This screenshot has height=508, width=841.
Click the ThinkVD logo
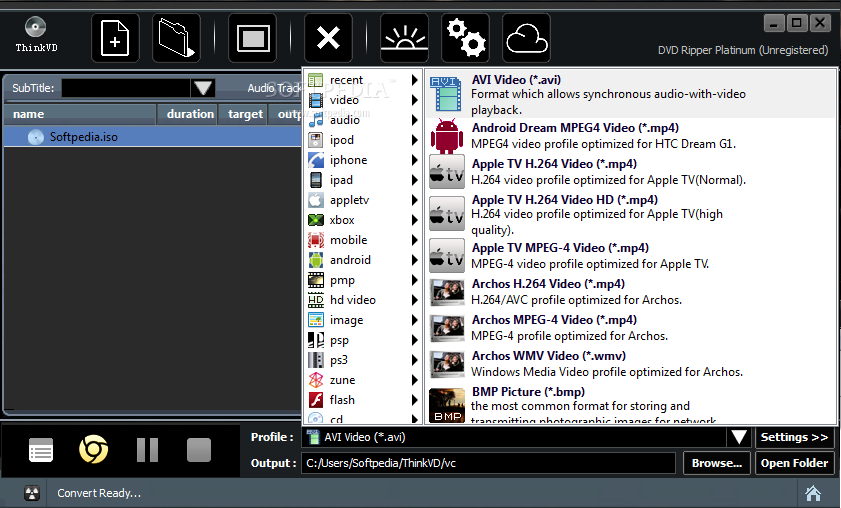point(36,34)
